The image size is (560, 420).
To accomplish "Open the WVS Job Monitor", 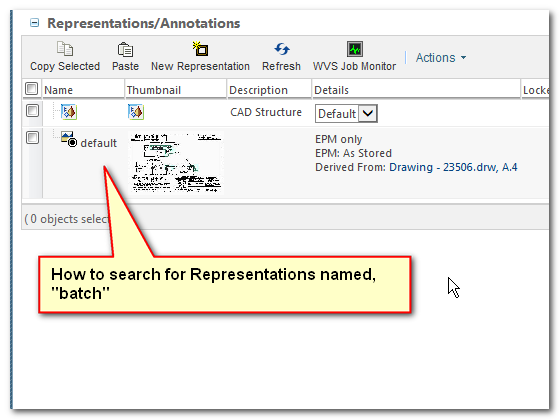I will click(x=355, y=49).
